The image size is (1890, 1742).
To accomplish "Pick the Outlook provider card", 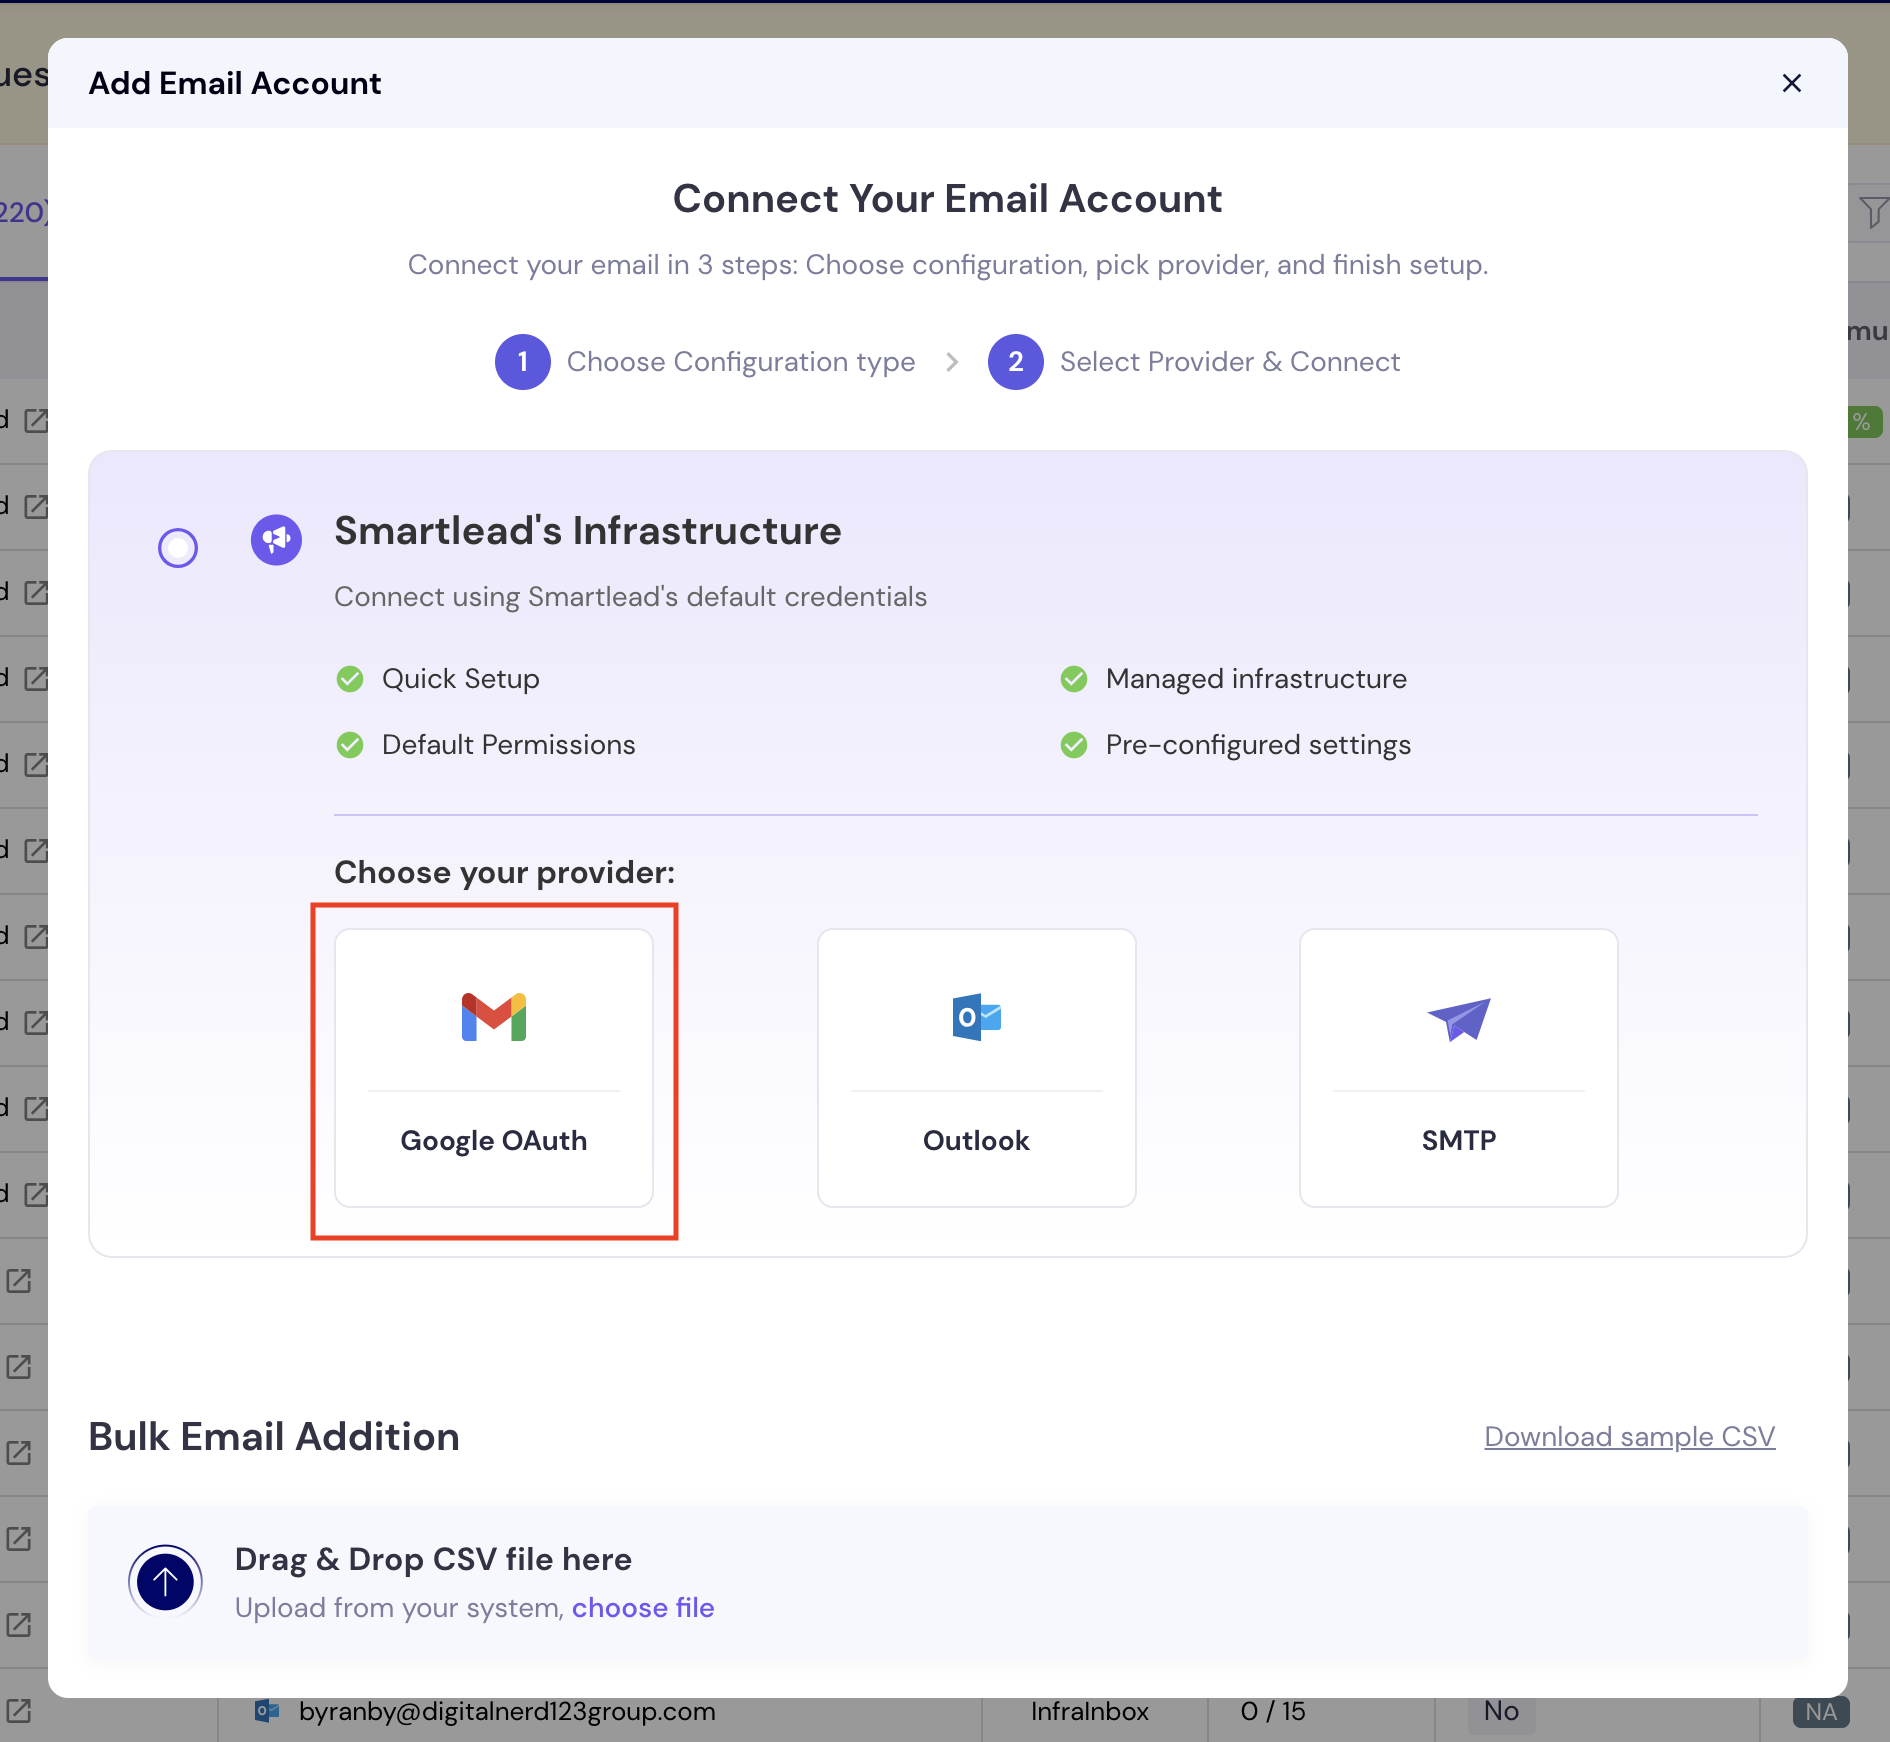I will click(976, 1068).
